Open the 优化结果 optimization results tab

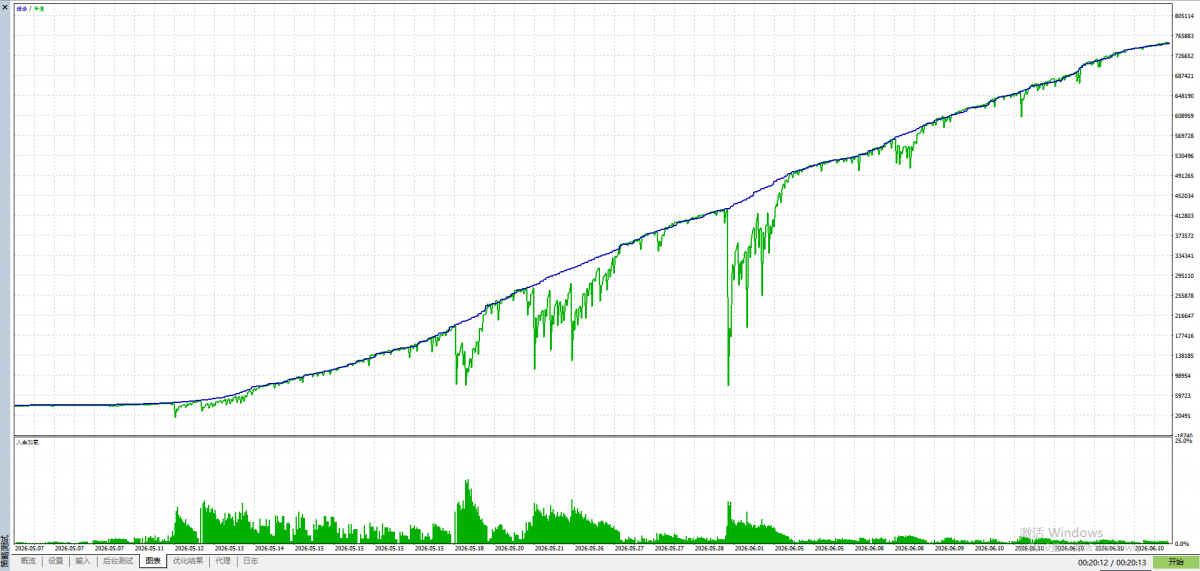click(x=188, y=561)
